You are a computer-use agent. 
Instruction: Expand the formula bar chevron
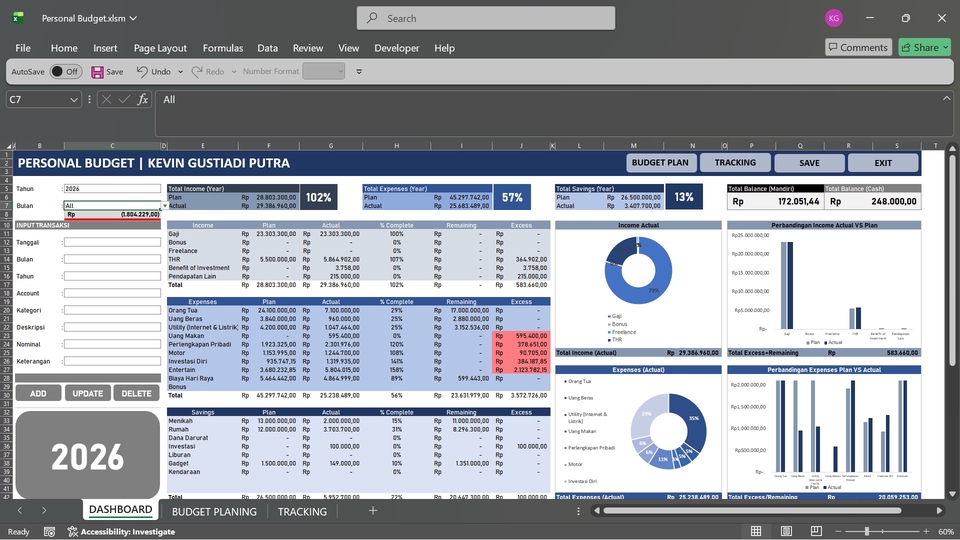[947, 98]
